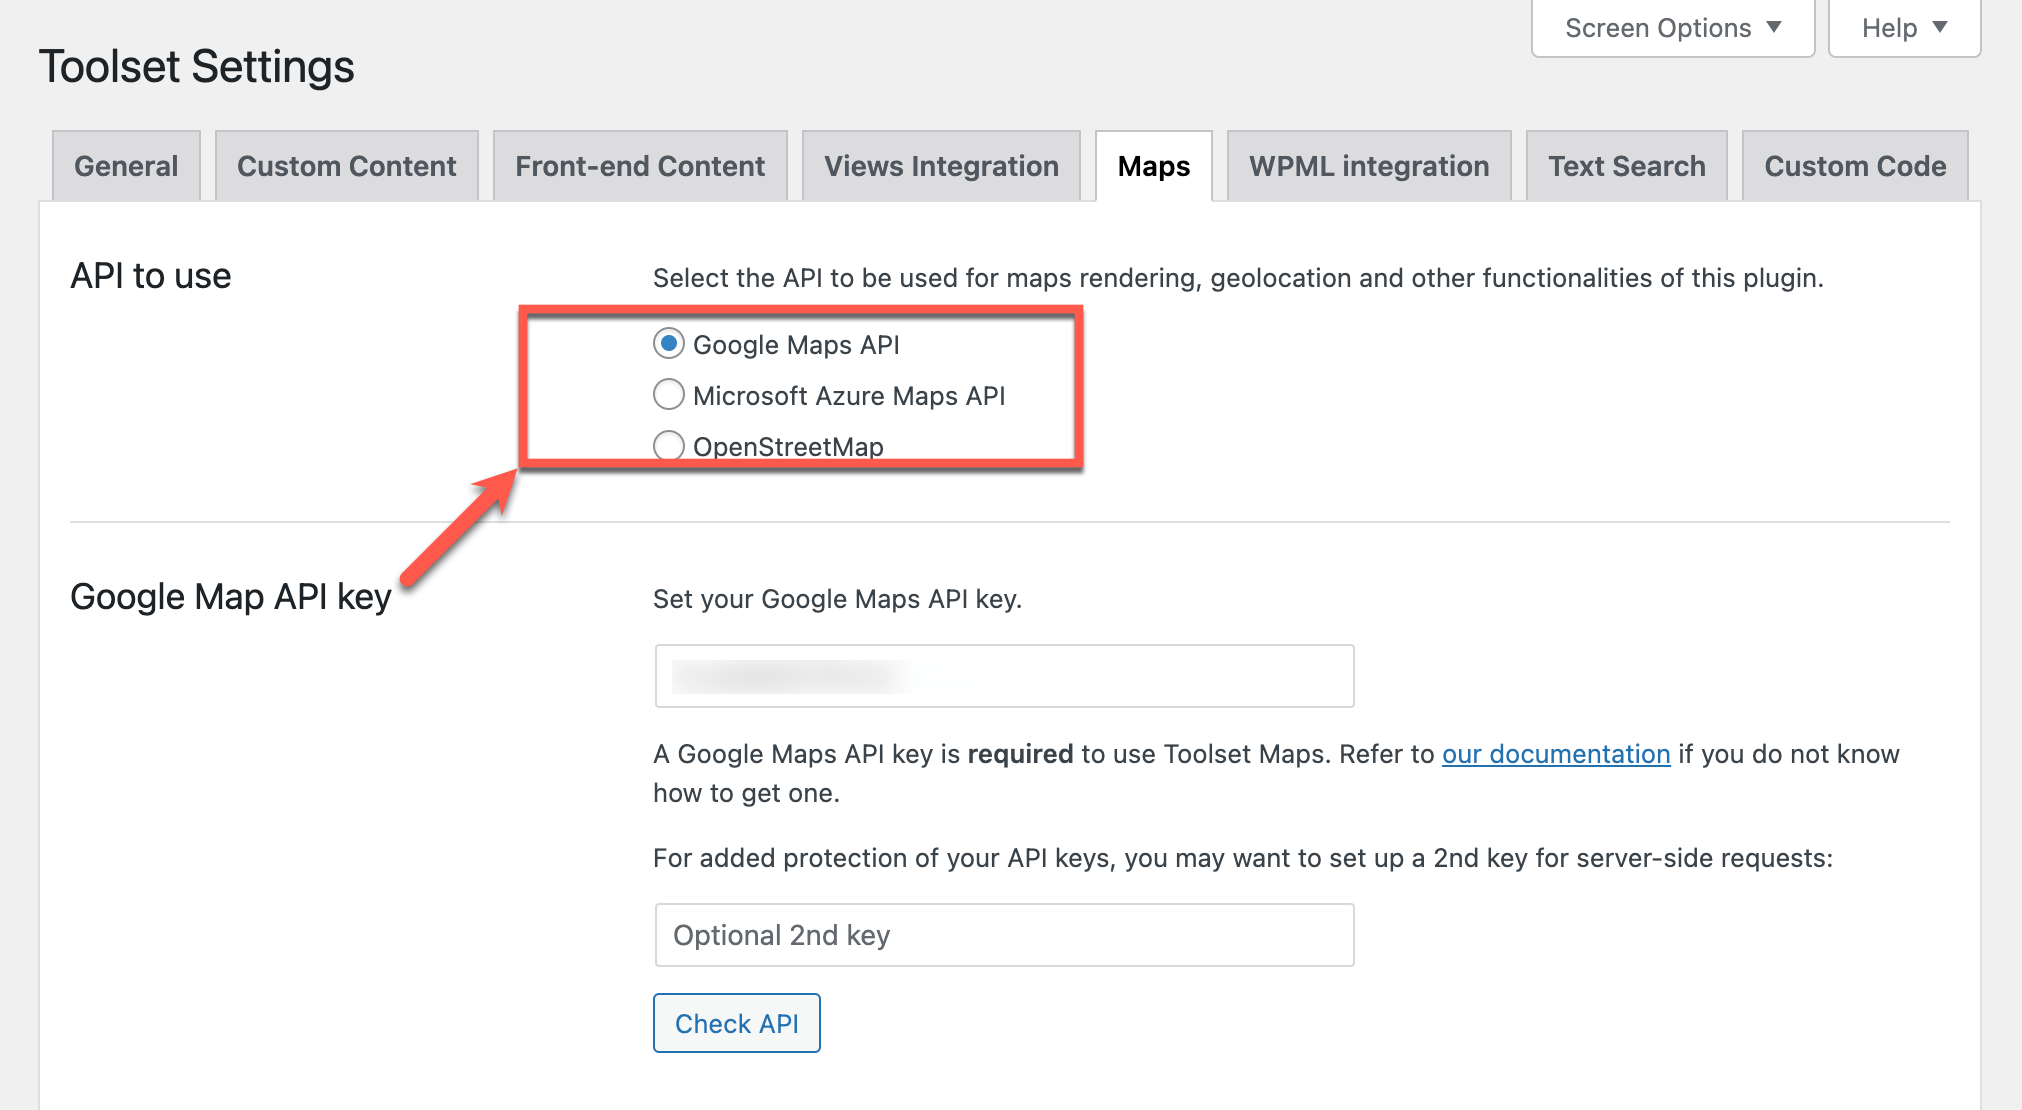Click the 'Google Map API key' section label
The image size is (2022, 1110).
pos(231,597)
